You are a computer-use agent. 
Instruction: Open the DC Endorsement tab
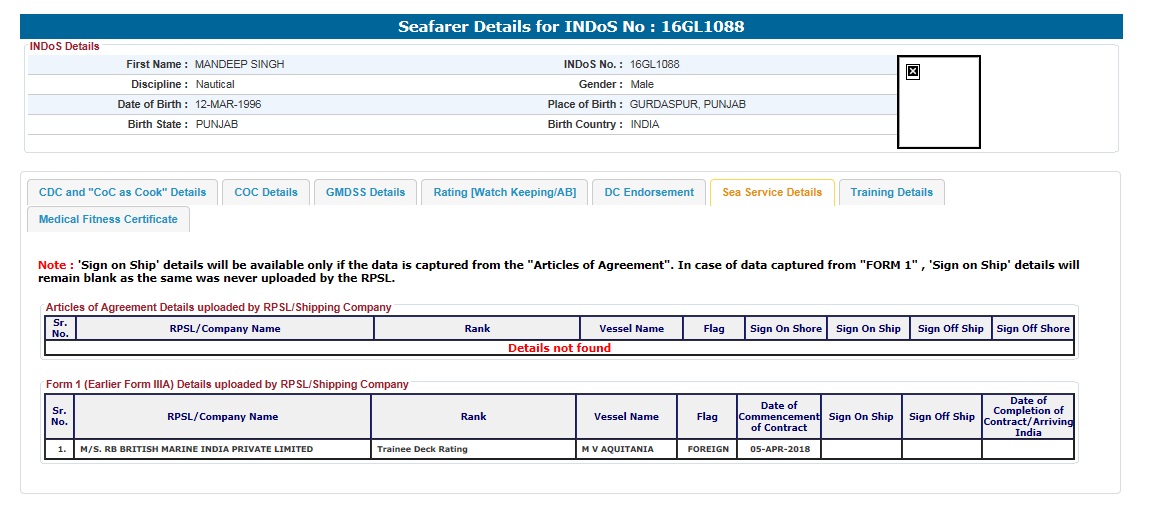tap(649, 192)
